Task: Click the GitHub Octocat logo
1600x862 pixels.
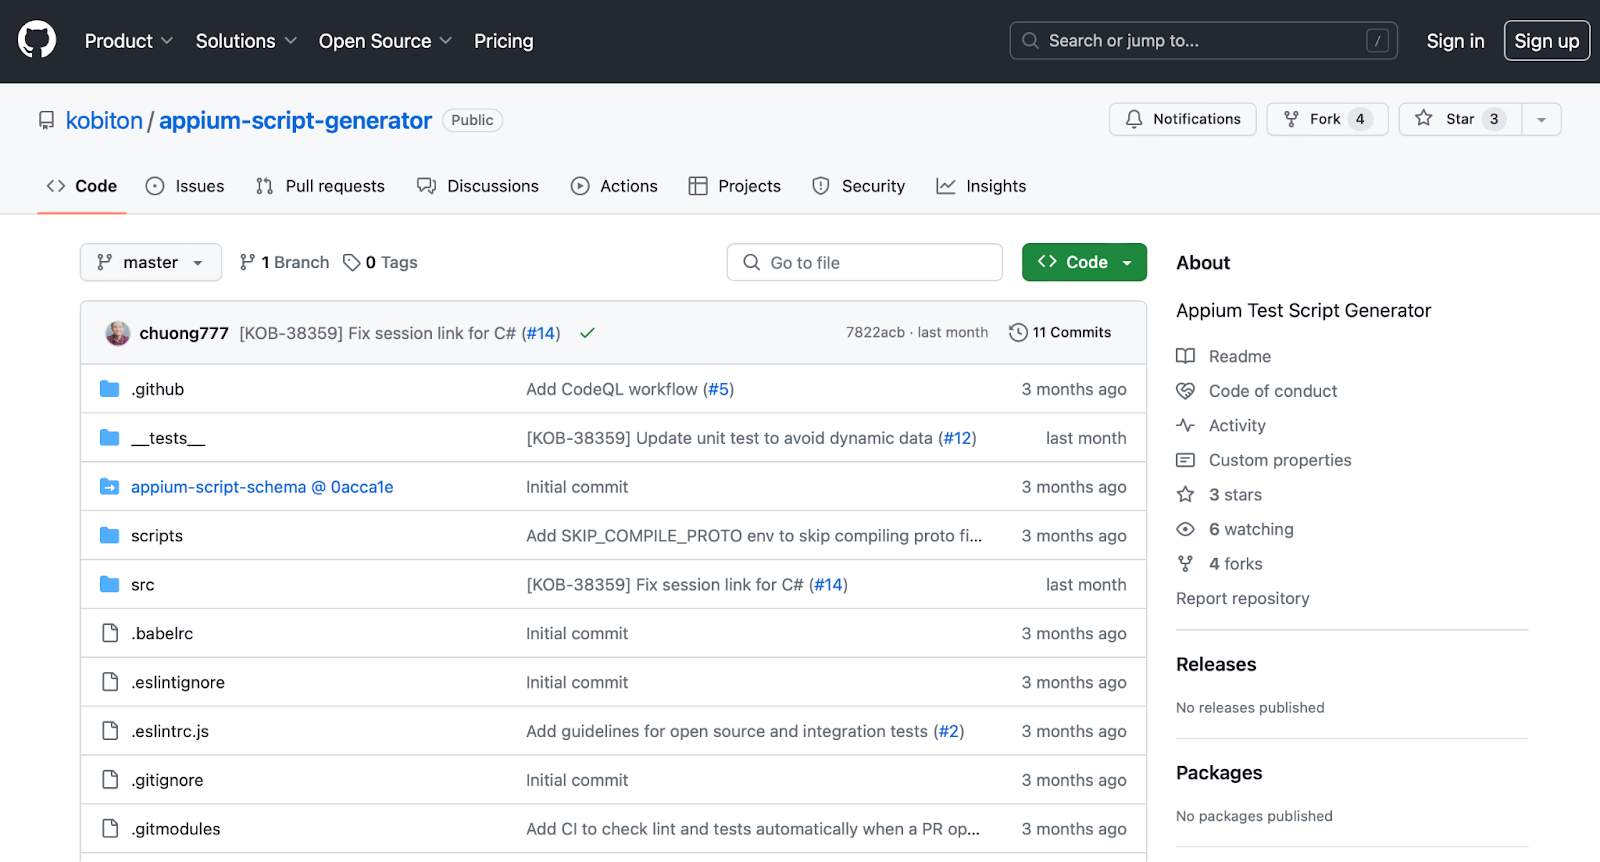Action: pos(37,41)
